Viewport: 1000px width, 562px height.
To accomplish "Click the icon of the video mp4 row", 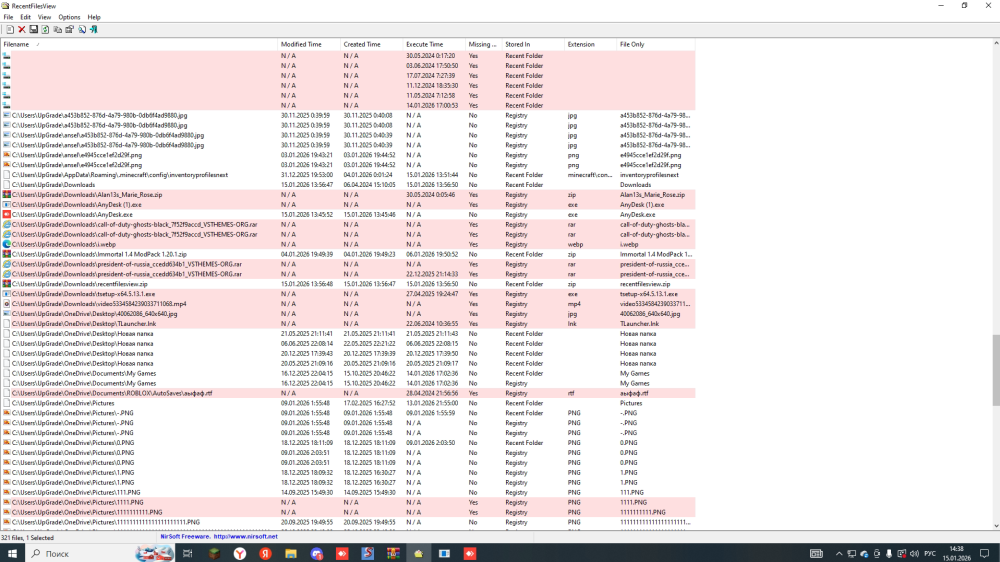I will pos(6,304).
